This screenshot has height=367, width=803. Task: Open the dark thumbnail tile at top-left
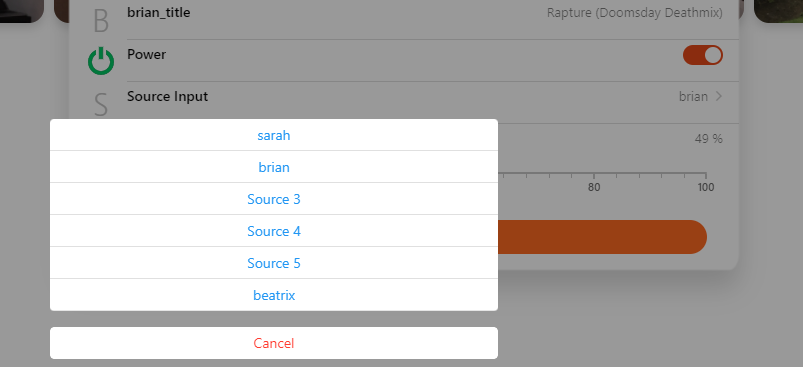point(22,10)
